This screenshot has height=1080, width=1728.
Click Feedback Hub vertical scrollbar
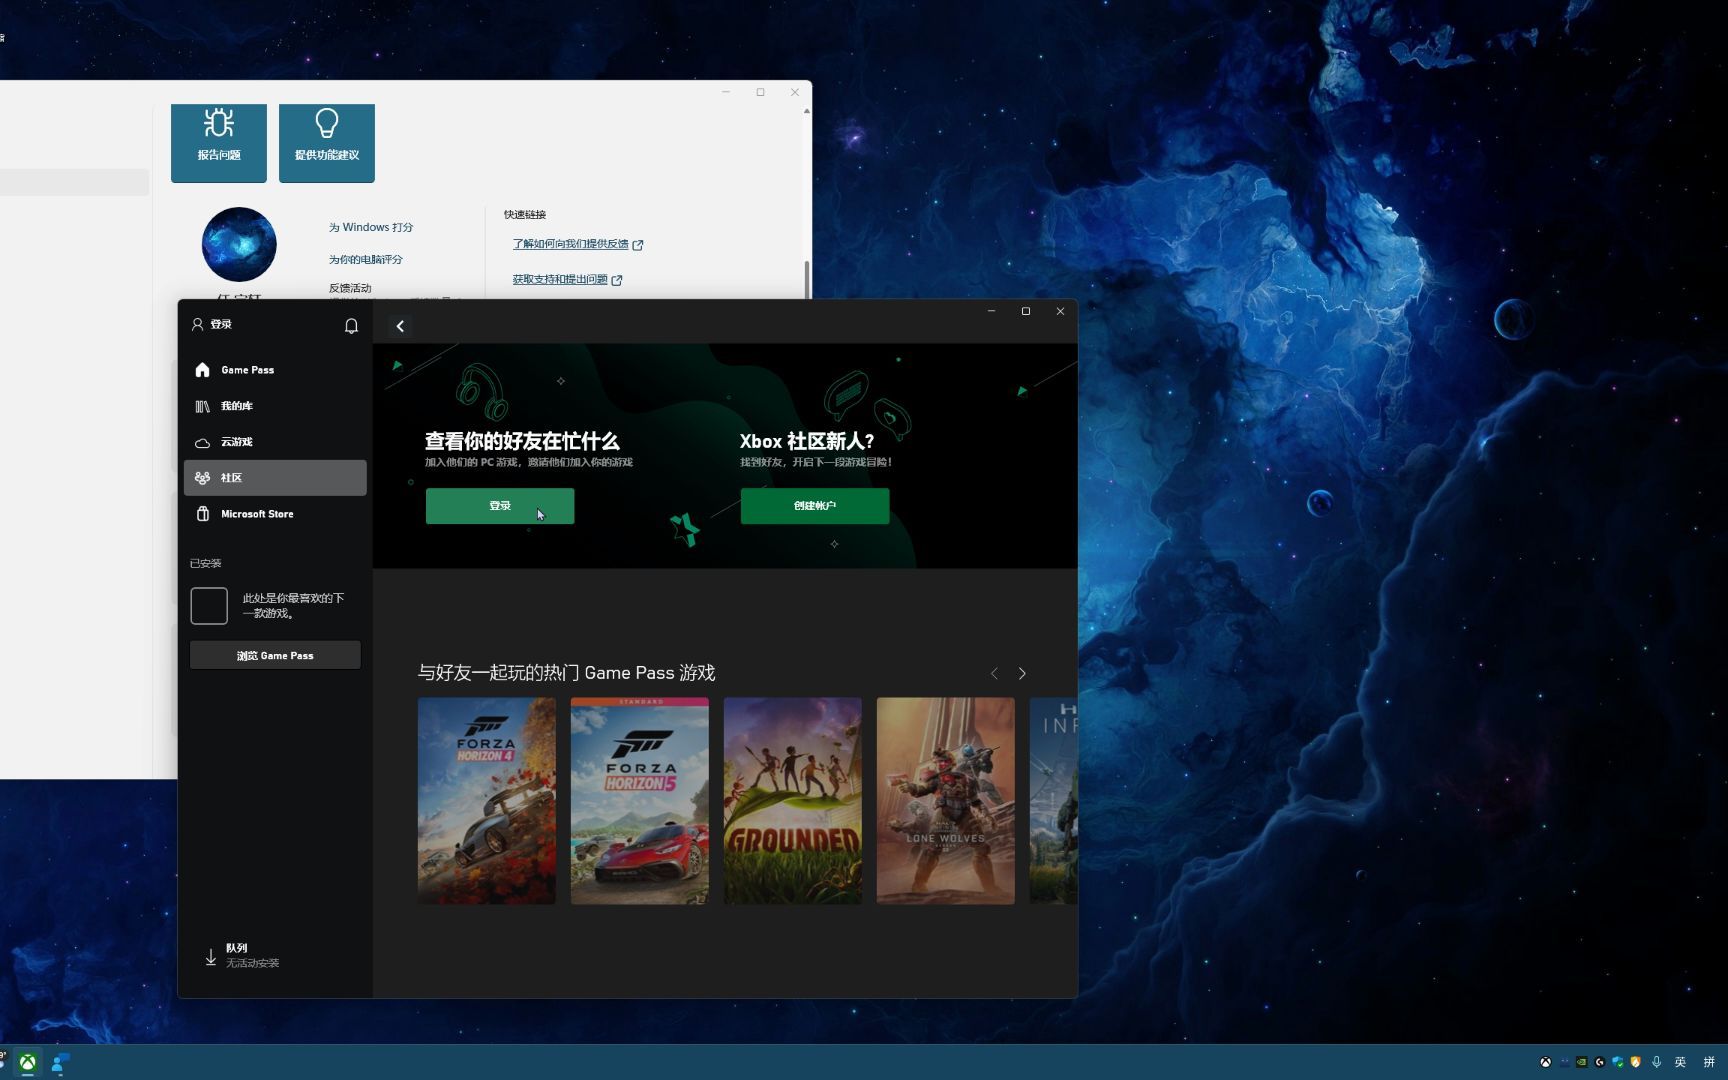tap(807, 279)
